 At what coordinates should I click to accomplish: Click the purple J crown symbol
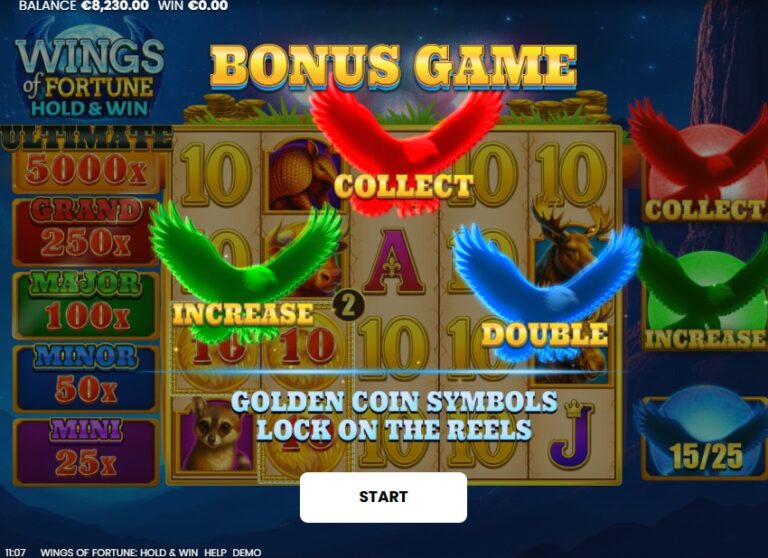571,435
